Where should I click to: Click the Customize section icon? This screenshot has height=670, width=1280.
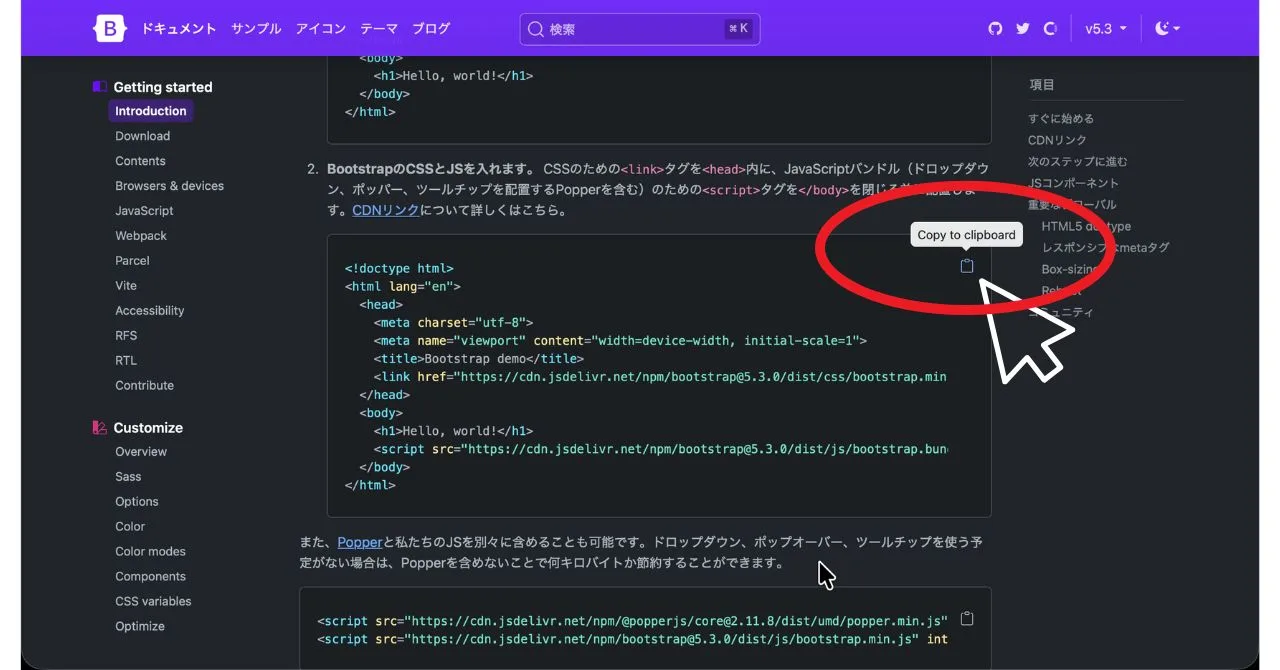click(x=99, y=428)
